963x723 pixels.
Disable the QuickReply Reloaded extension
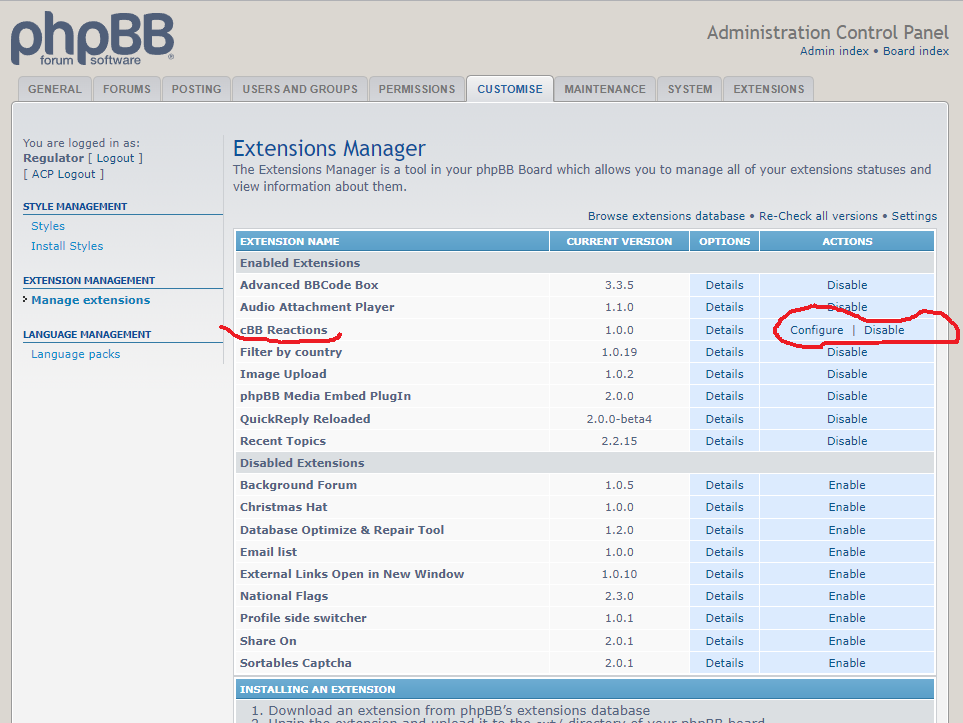pyautogui.click(x=847, y=419)
